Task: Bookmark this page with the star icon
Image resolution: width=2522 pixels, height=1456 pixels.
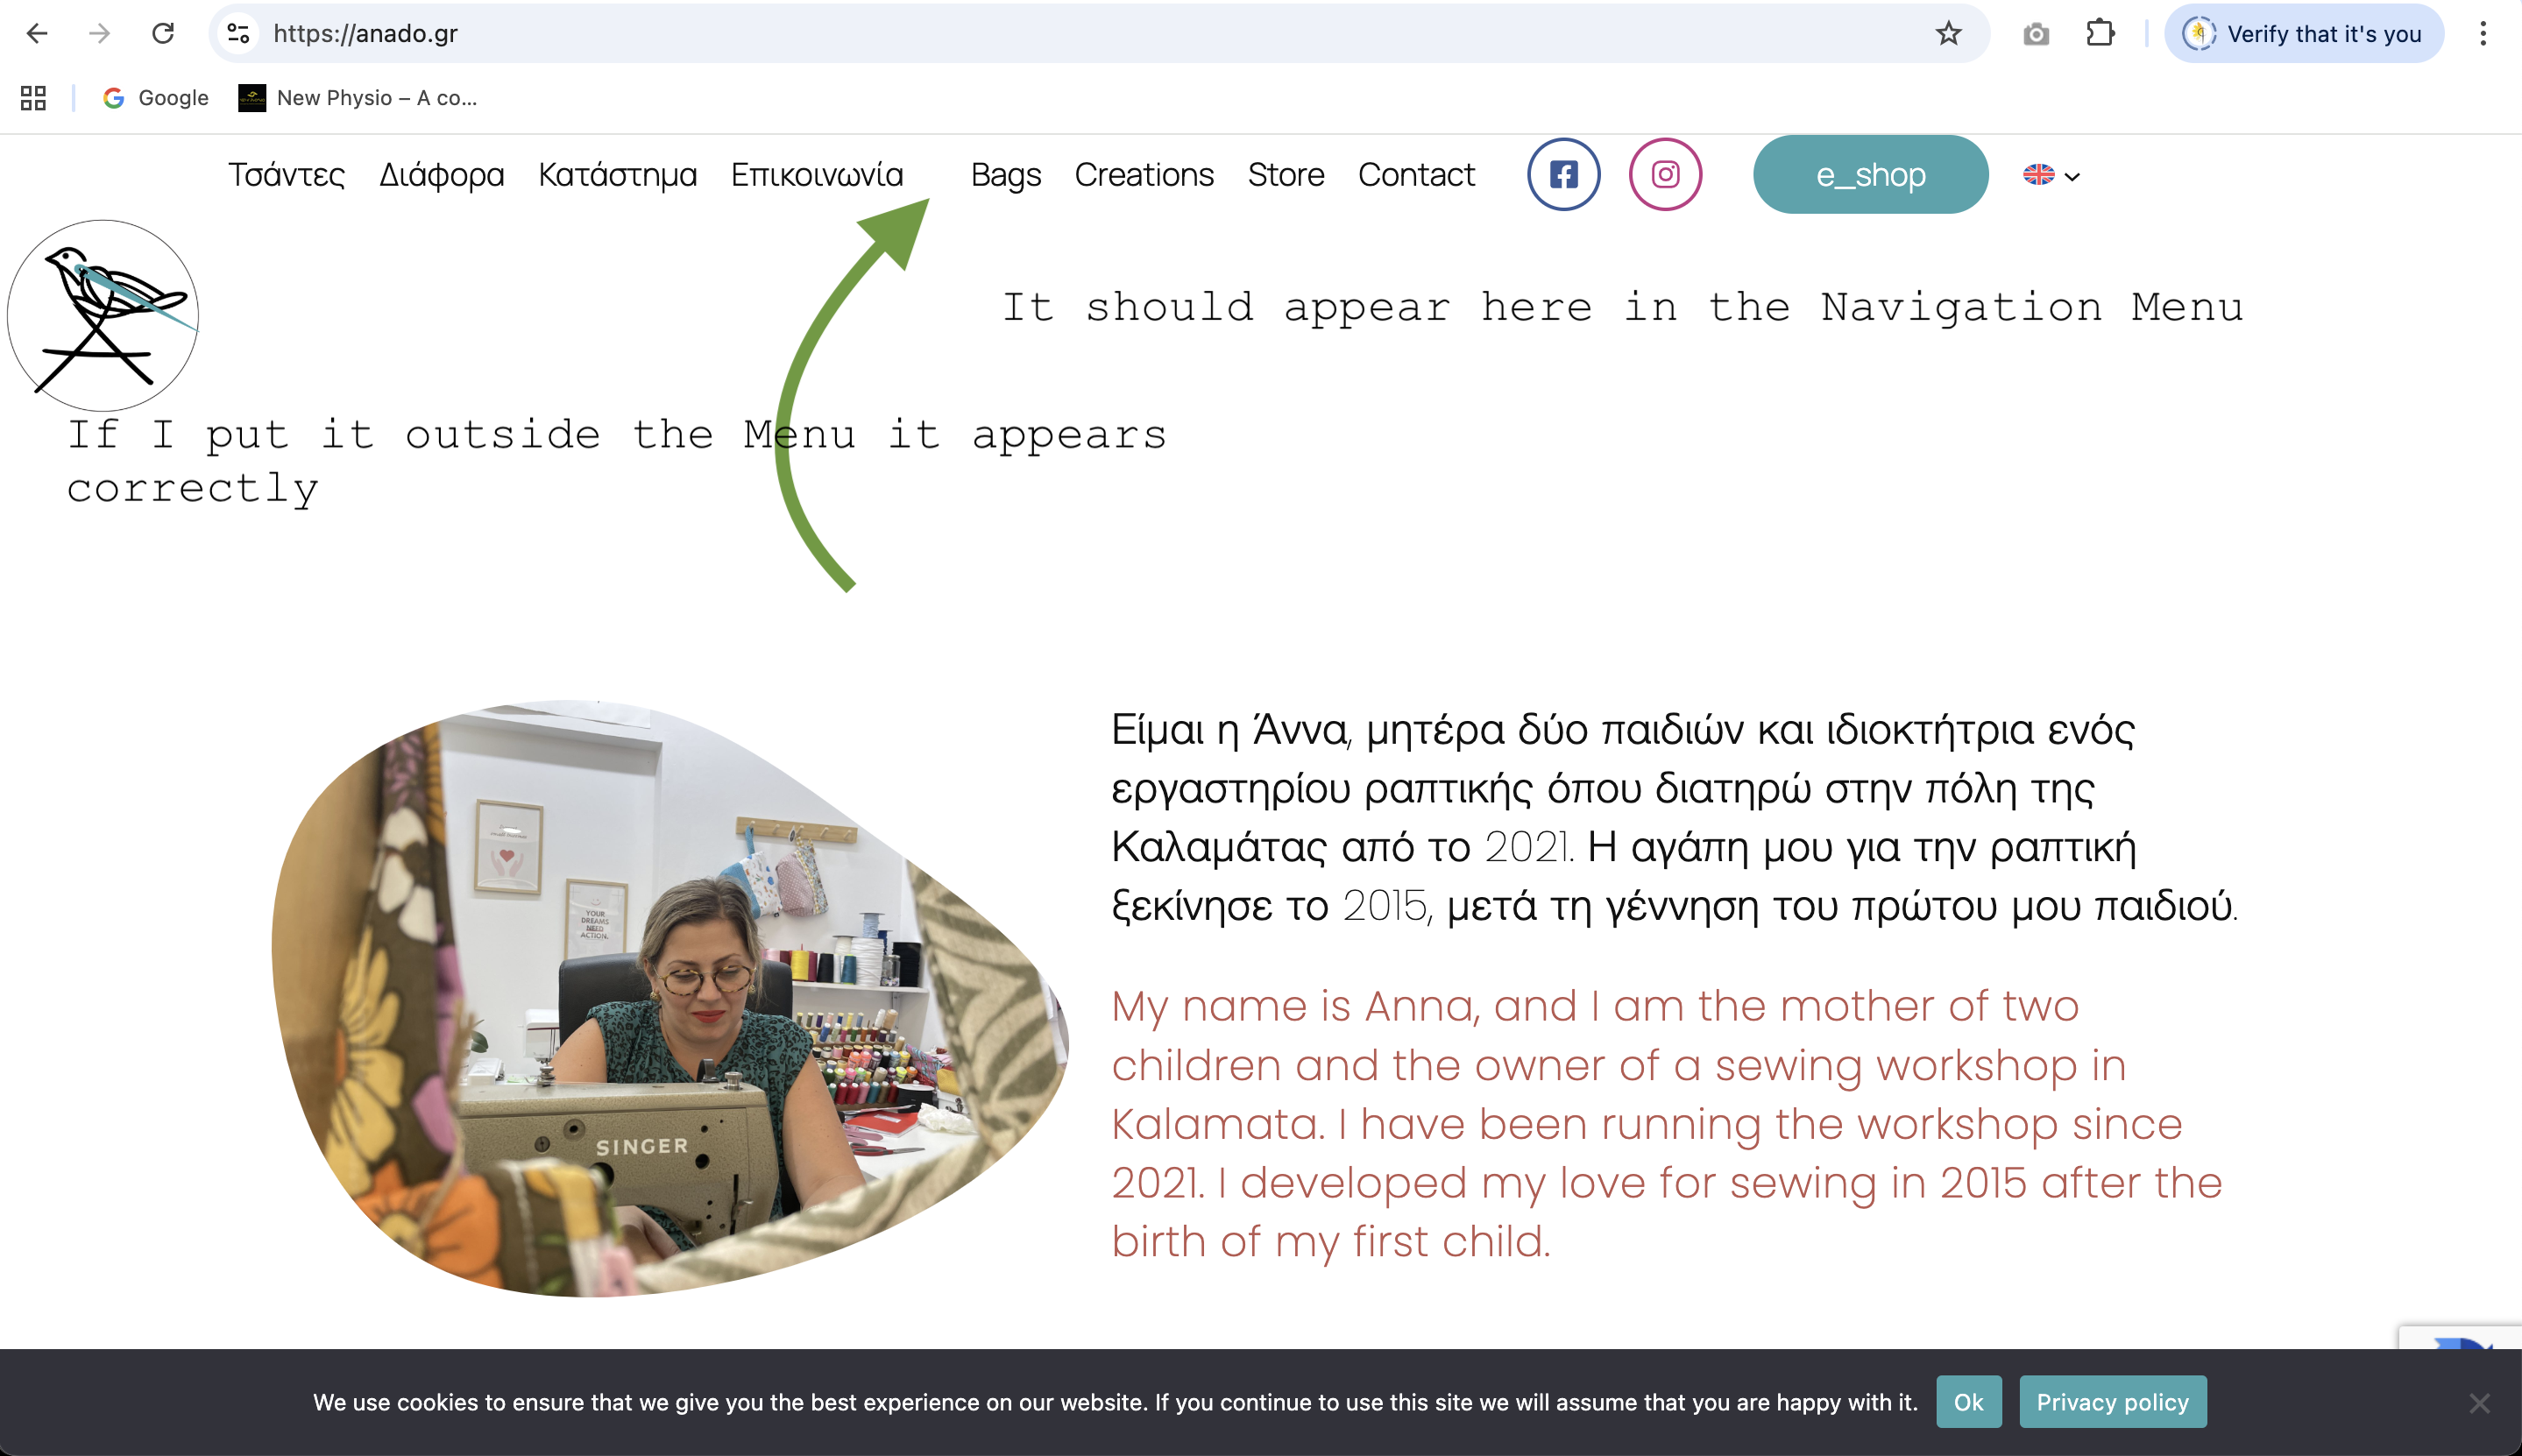Action: (1948, 34)
